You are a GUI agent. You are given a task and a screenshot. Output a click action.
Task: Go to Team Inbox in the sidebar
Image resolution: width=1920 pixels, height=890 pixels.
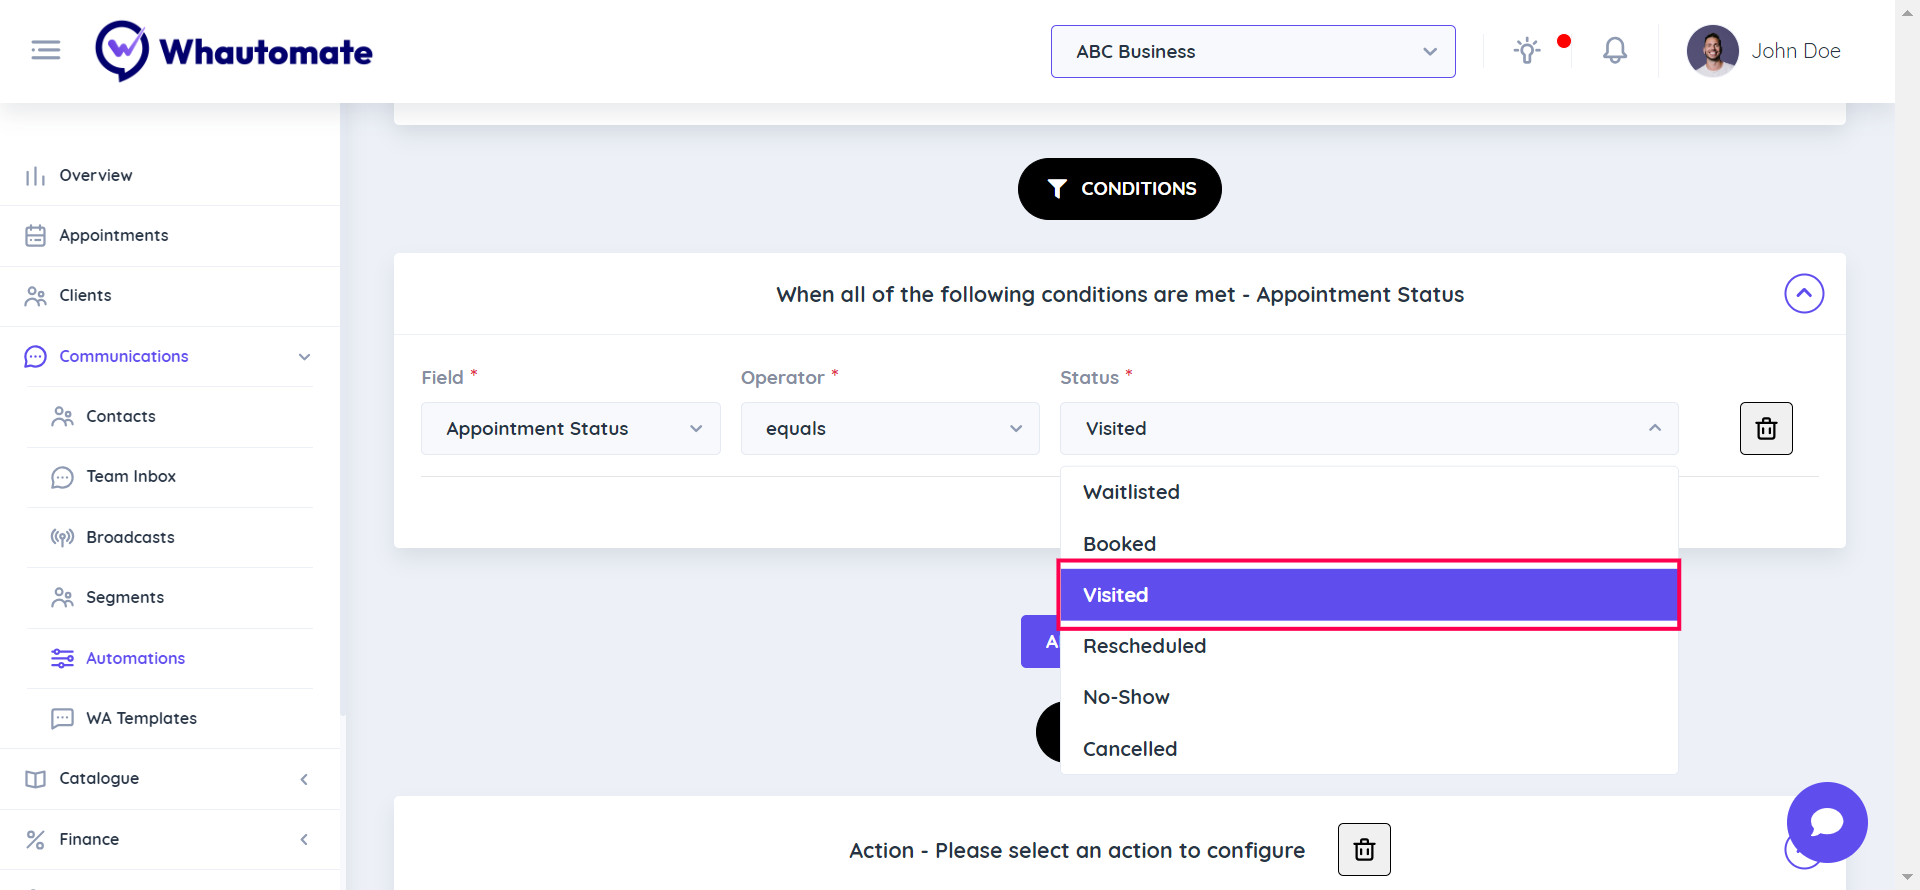[x=131, y=477]
